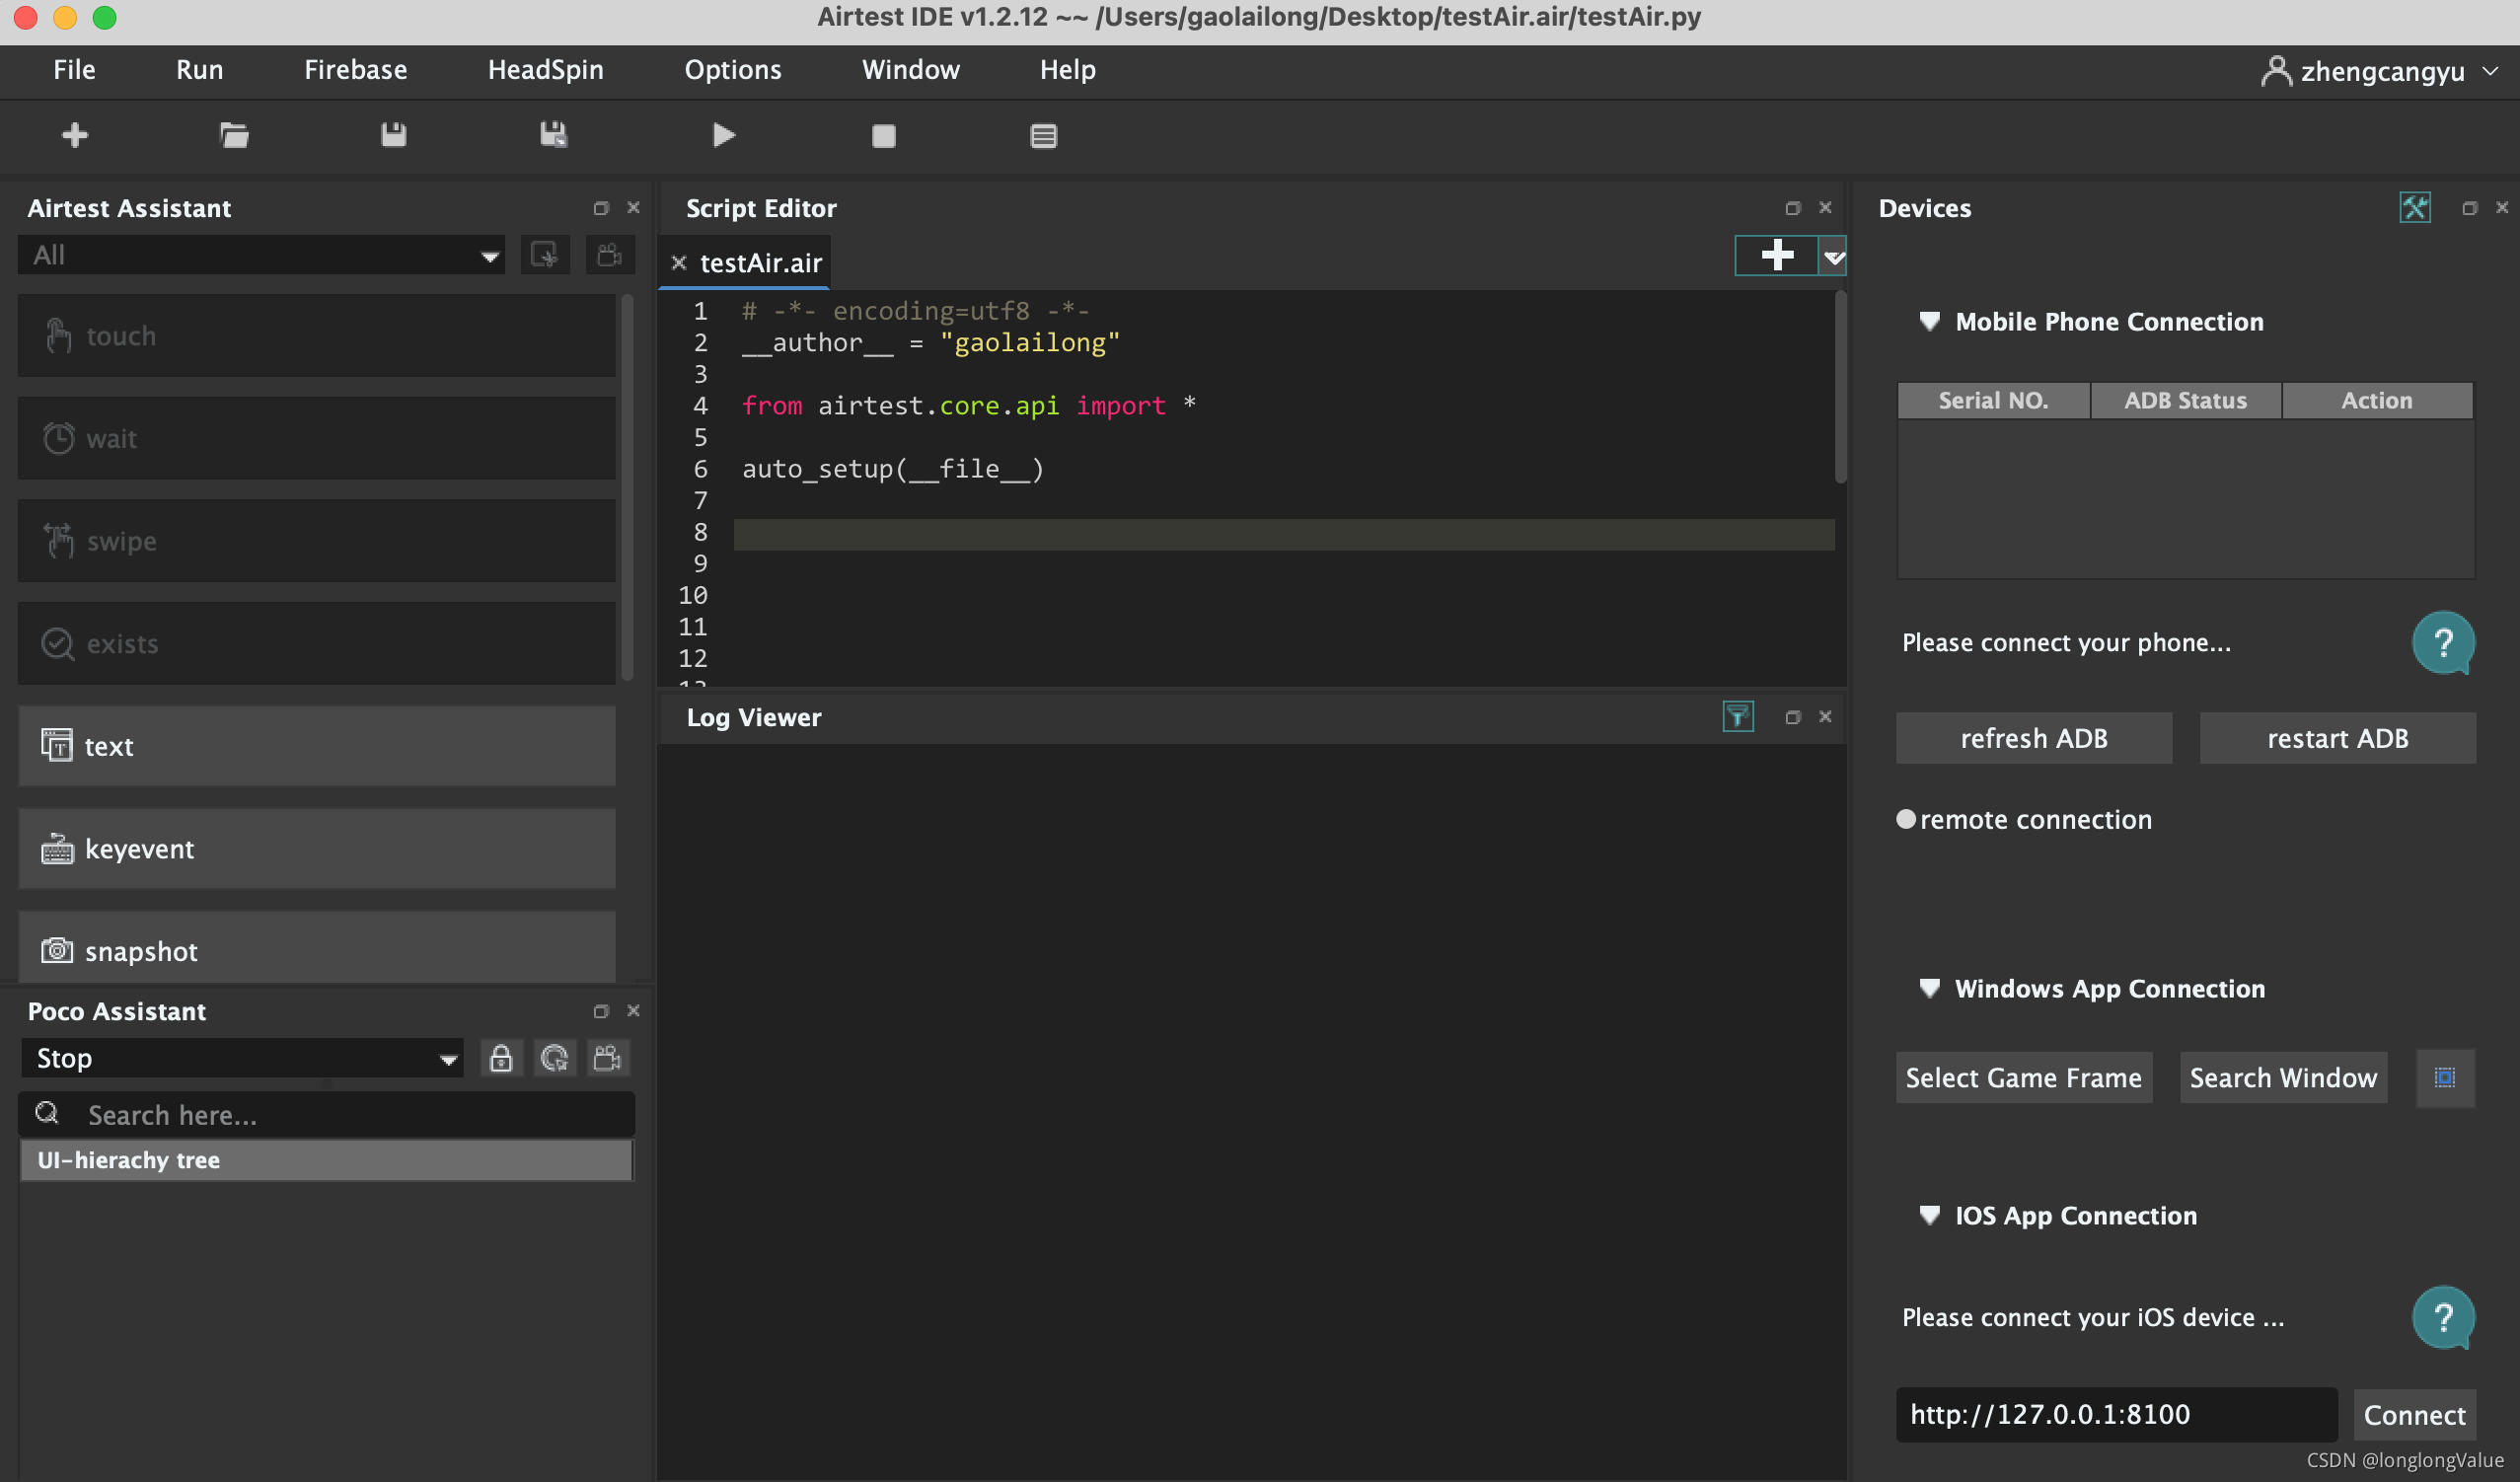The width and height of the screenshot is (2520, 1482).
Task: Click the iOS address input field
Action: click(x=2116, y=1414)
